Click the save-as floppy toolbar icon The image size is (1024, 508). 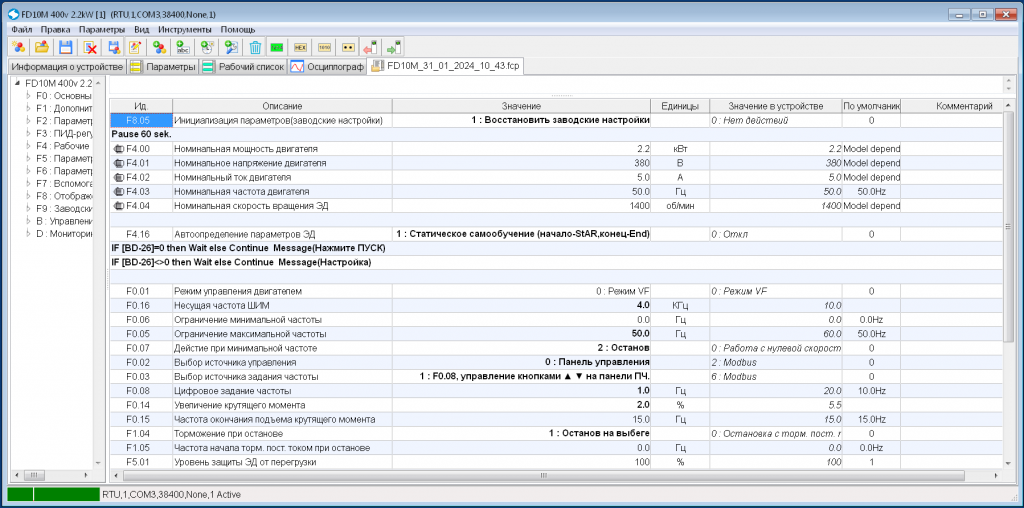114,47
